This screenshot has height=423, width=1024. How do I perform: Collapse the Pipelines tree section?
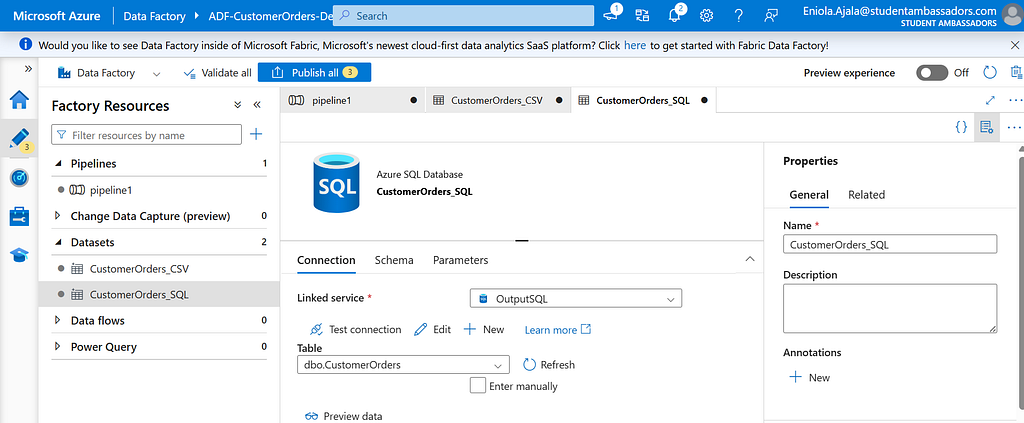click(x=57, y=163)
